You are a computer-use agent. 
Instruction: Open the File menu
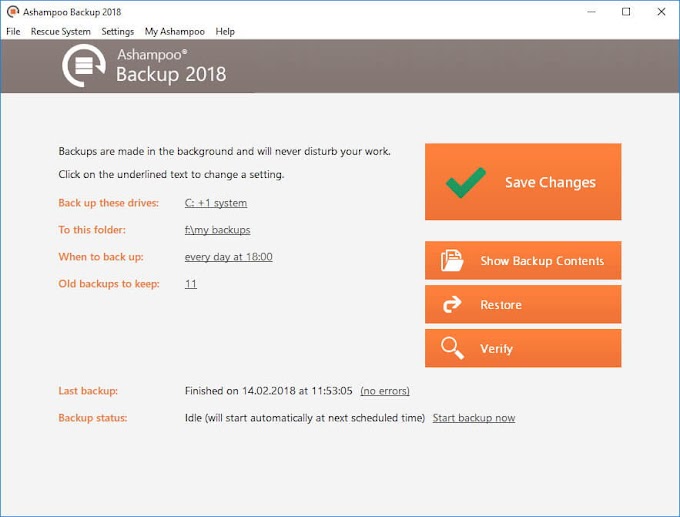point(13,32)
